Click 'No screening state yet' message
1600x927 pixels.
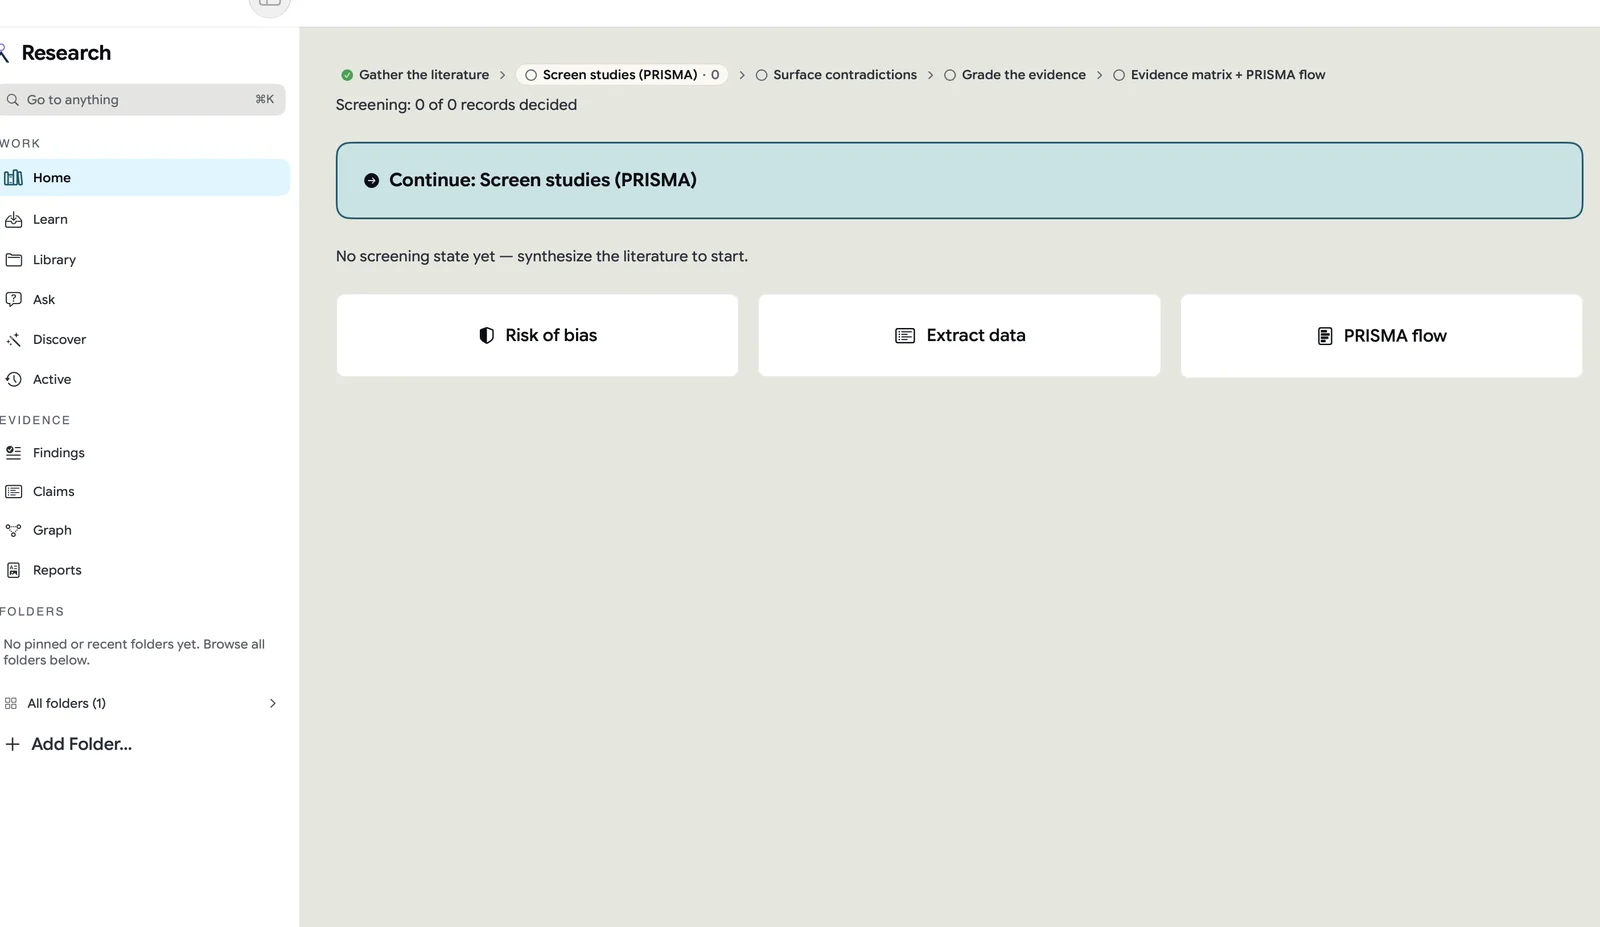coord(542,257)
